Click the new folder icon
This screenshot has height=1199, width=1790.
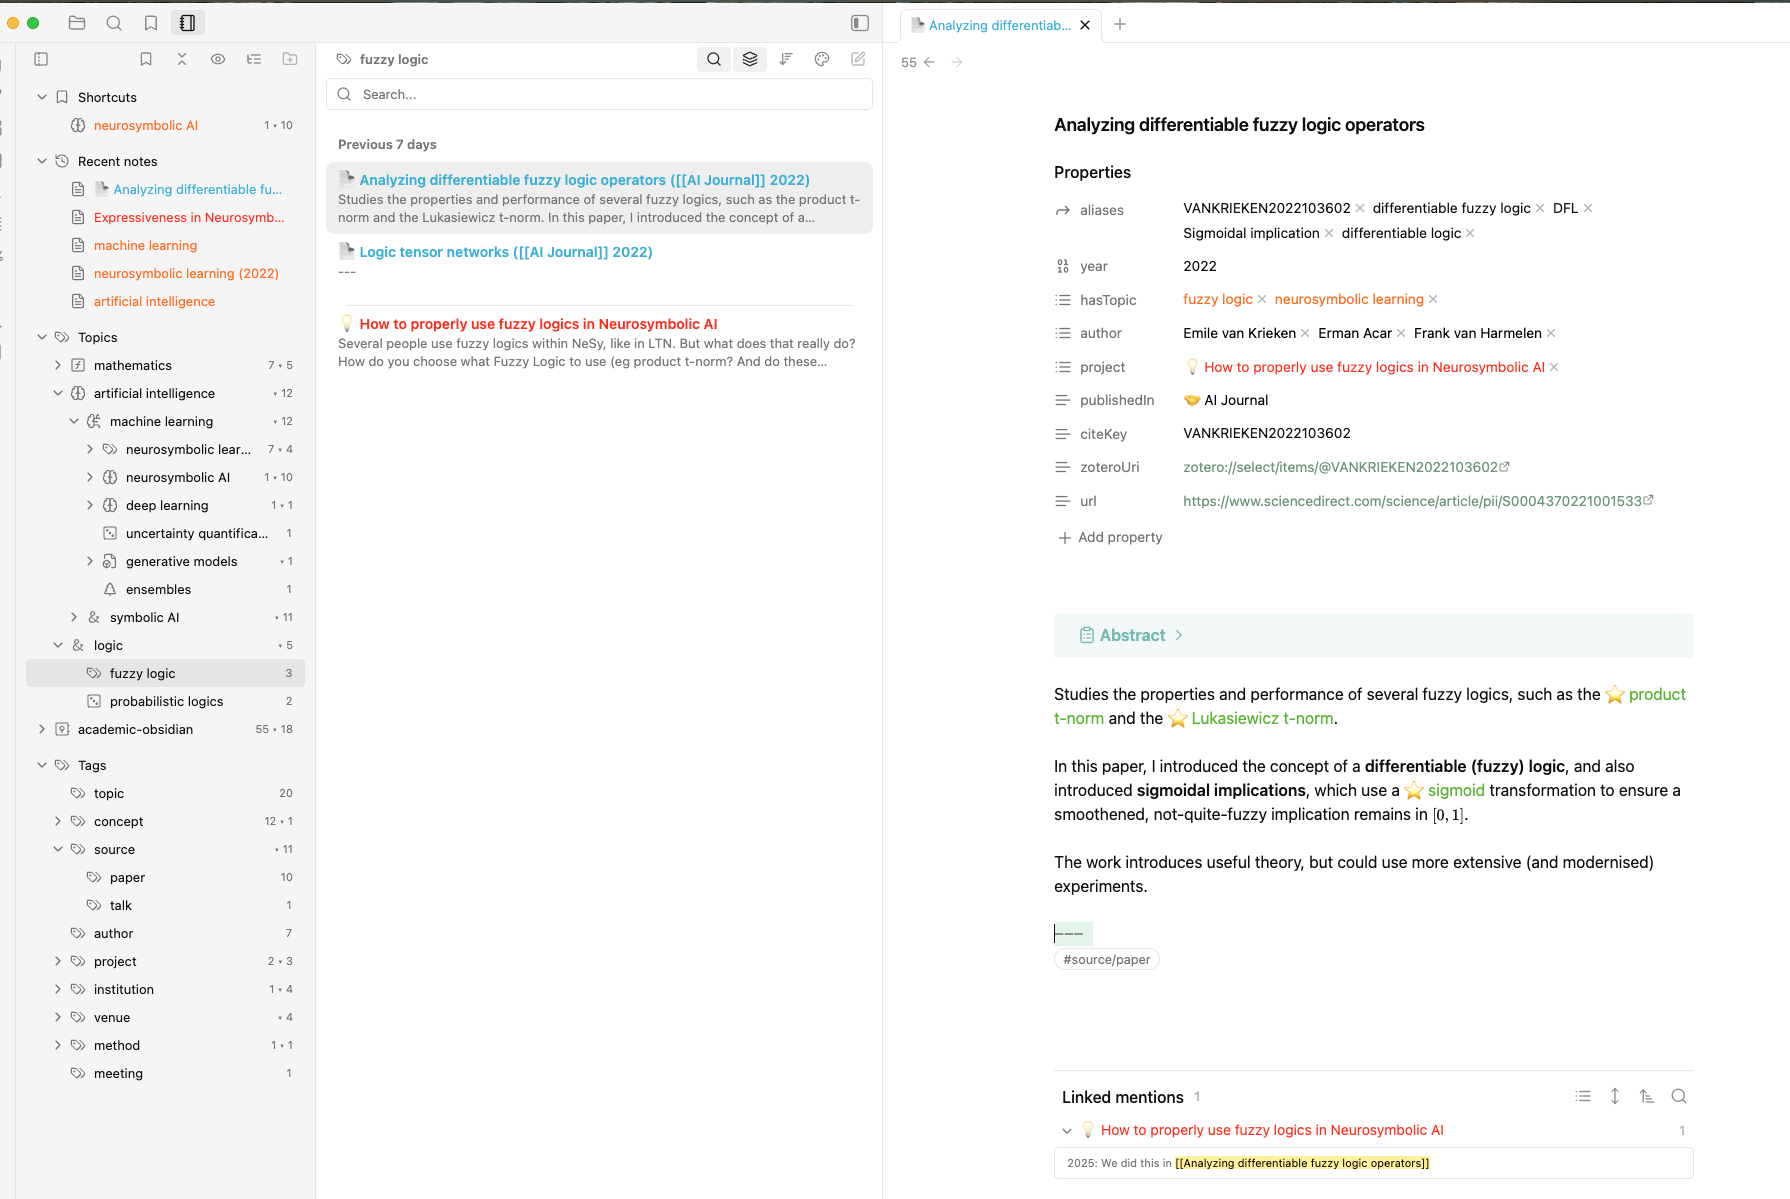coord(290,60)
